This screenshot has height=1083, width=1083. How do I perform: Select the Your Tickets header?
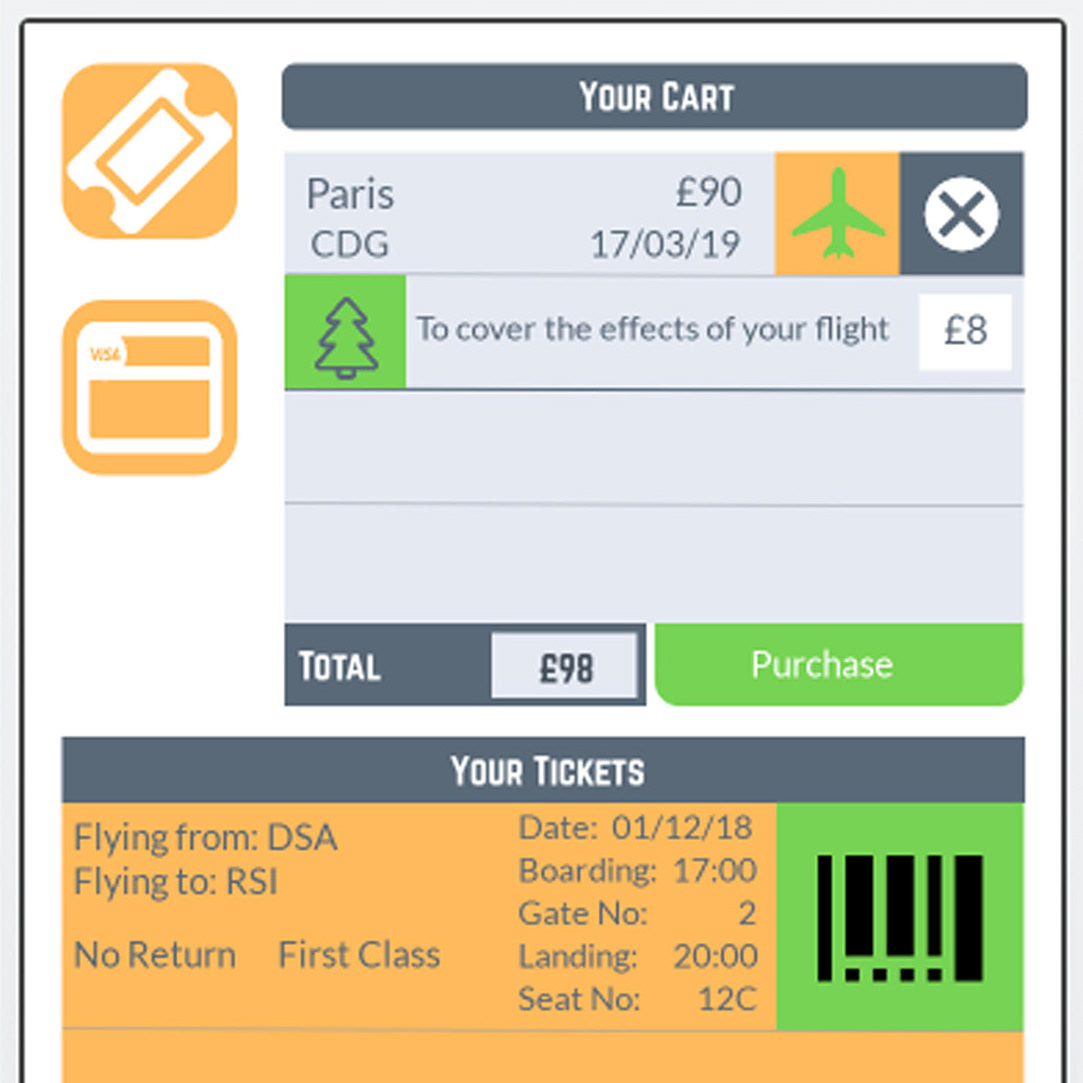click(x=544, y=769)
